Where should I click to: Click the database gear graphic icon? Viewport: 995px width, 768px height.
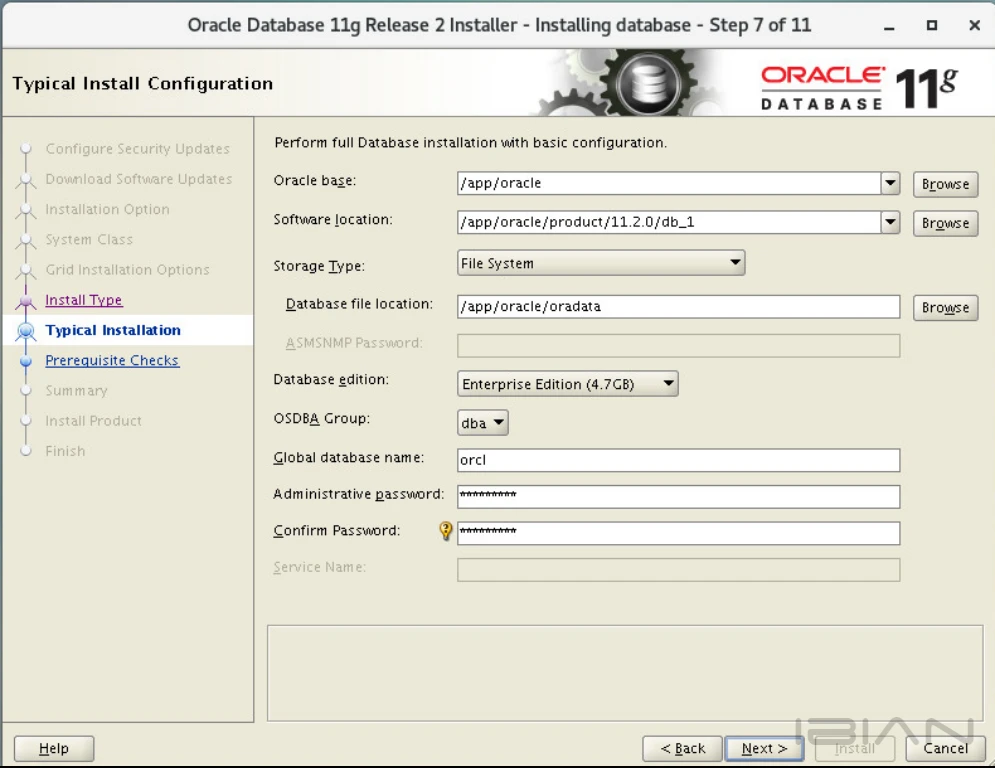click(x=649, y=83)
